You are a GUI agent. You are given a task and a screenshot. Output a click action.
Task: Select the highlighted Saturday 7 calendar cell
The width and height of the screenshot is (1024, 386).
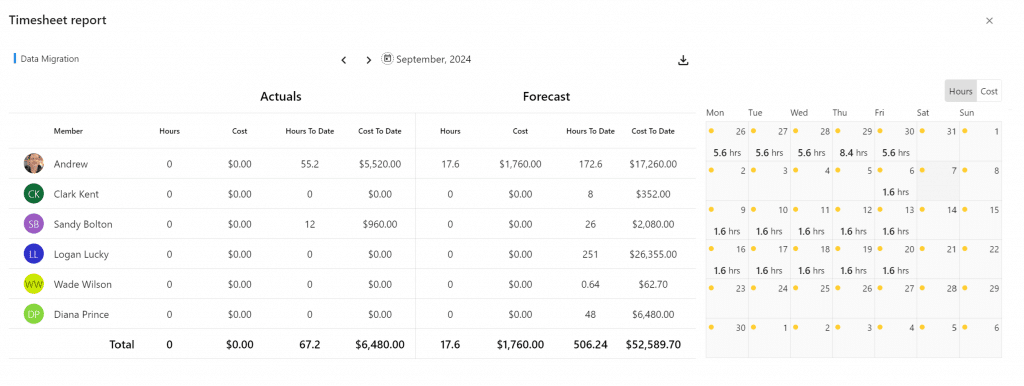[x=938, y=181]
